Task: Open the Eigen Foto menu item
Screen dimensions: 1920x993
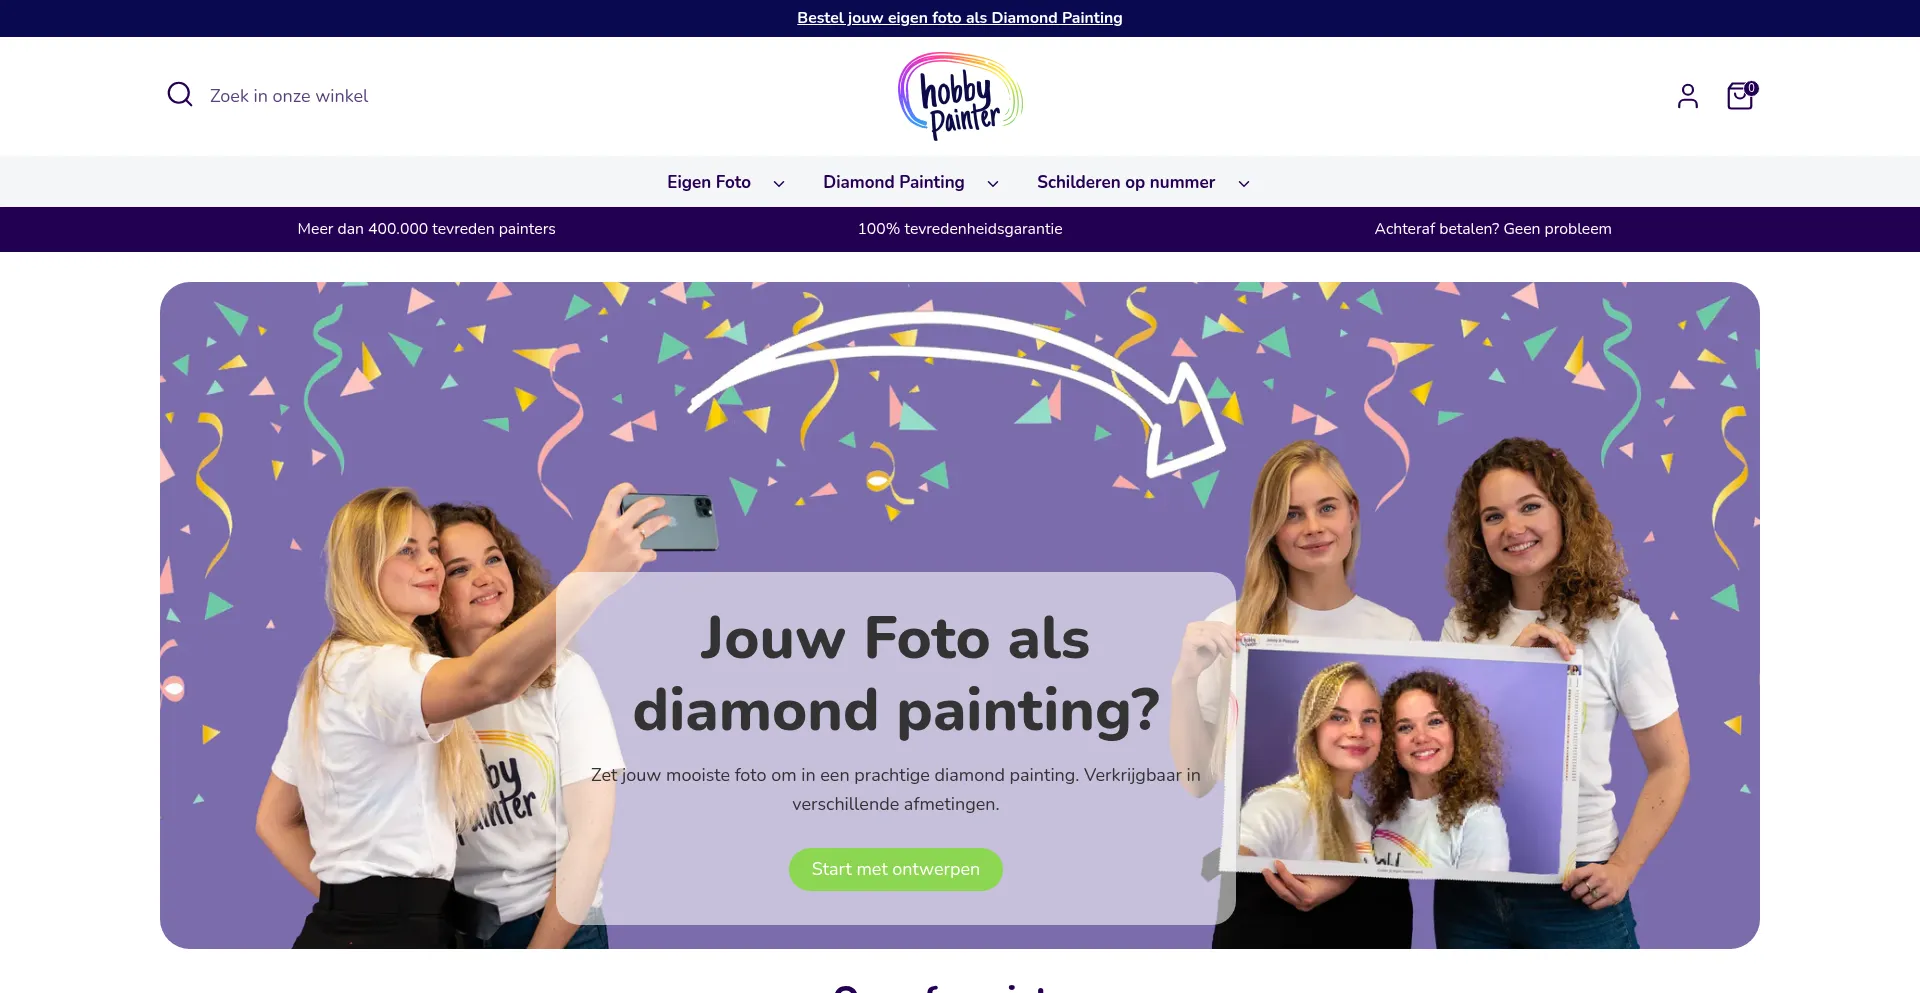Action: pos(709,182)
